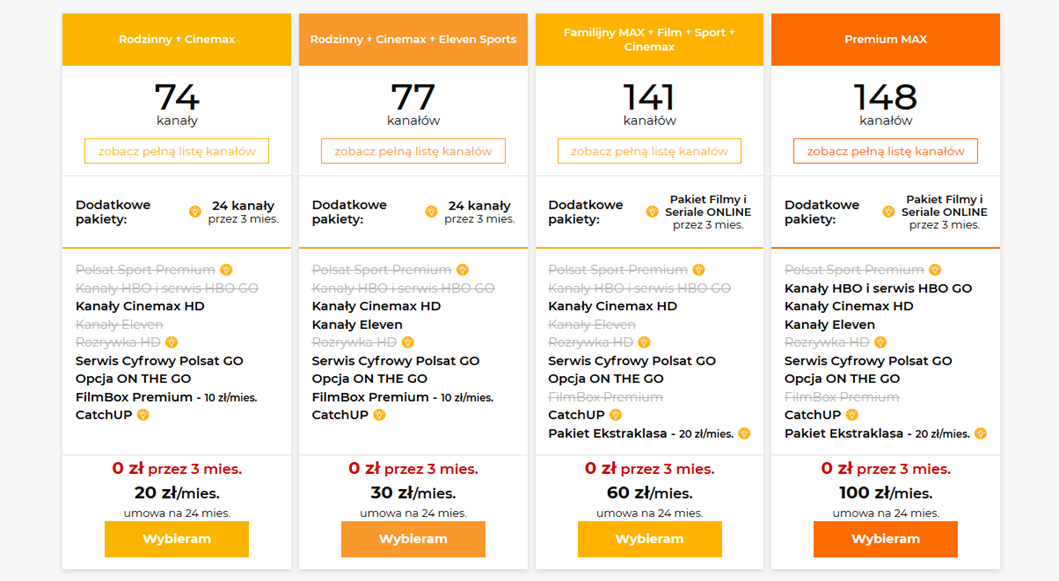Show full channel list for the 141-channel plan

click(x=649, y=151)
